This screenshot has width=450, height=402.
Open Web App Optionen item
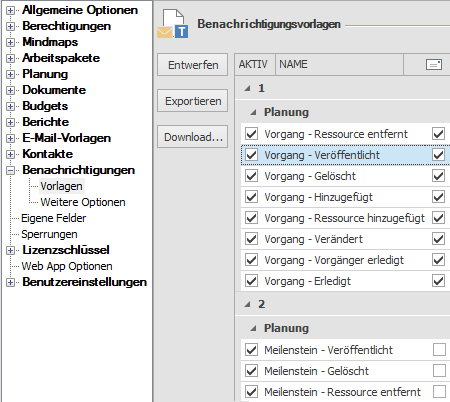[x=67, y=266]
